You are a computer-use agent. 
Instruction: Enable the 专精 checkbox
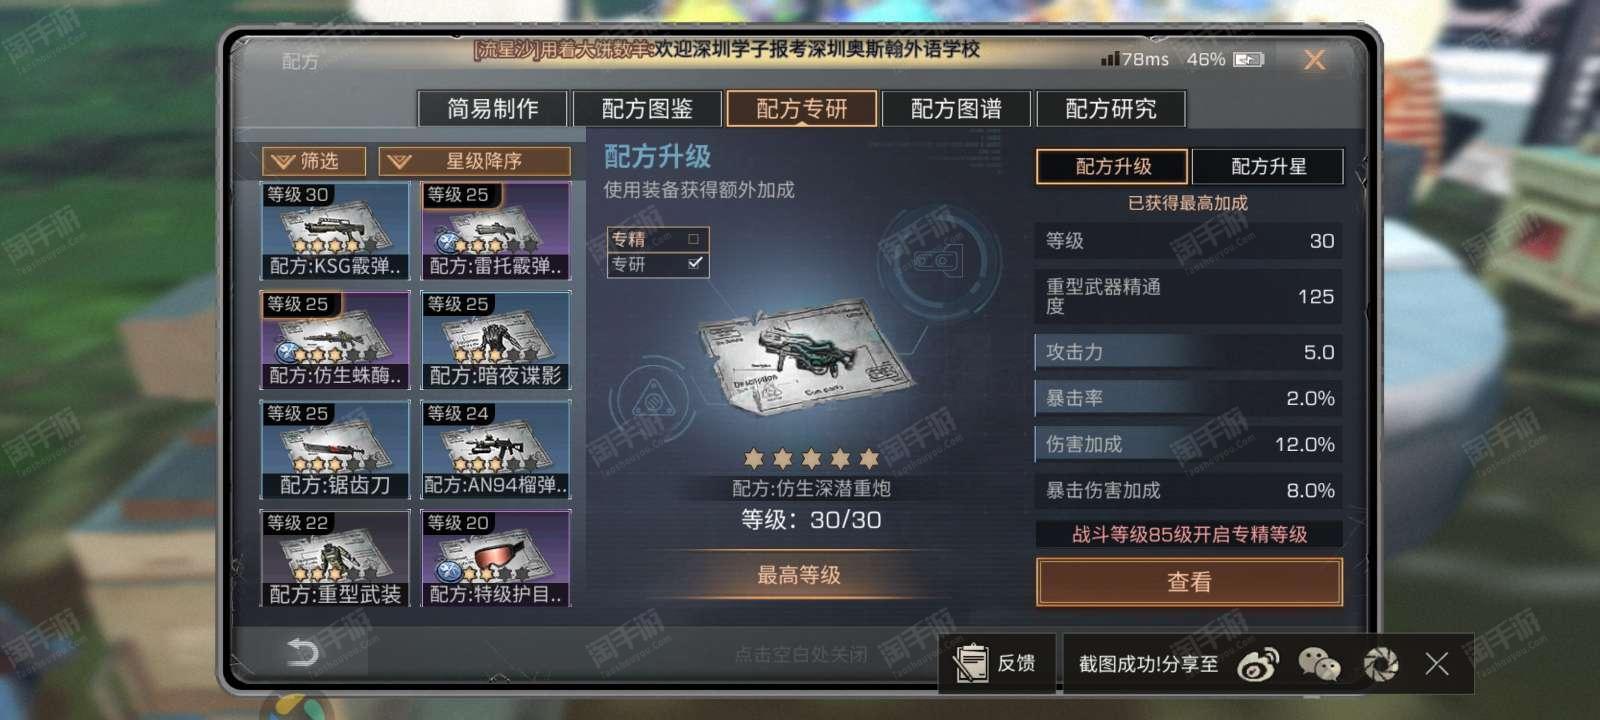pyautogui.click(x=693, y=239)
